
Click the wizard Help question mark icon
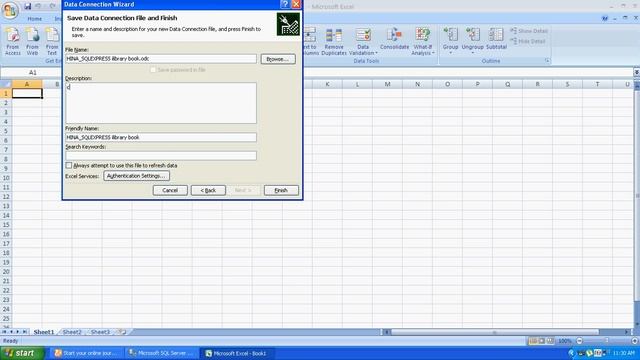pos(285,4)
